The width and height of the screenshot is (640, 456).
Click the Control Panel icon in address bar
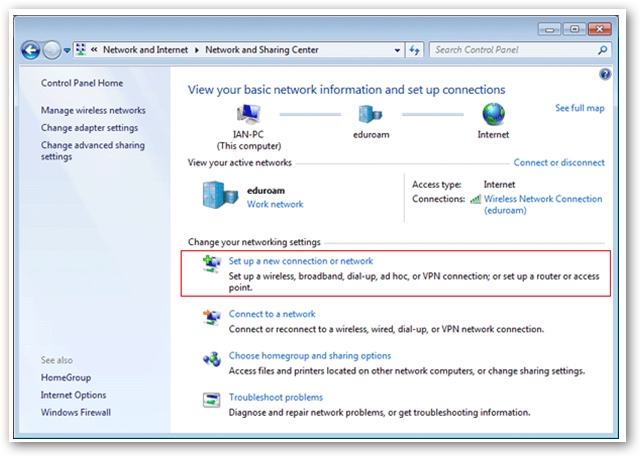81,50
